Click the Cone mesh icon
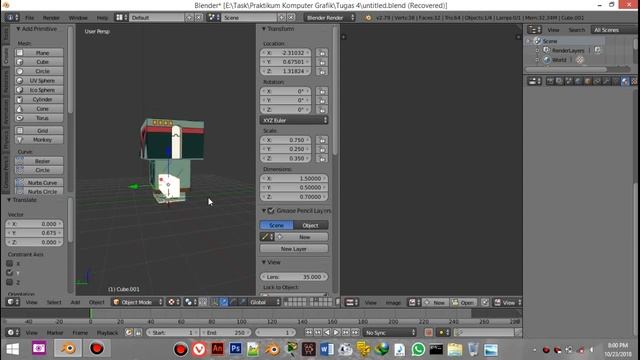Screen dimensions: 640x360 point(20,109)
